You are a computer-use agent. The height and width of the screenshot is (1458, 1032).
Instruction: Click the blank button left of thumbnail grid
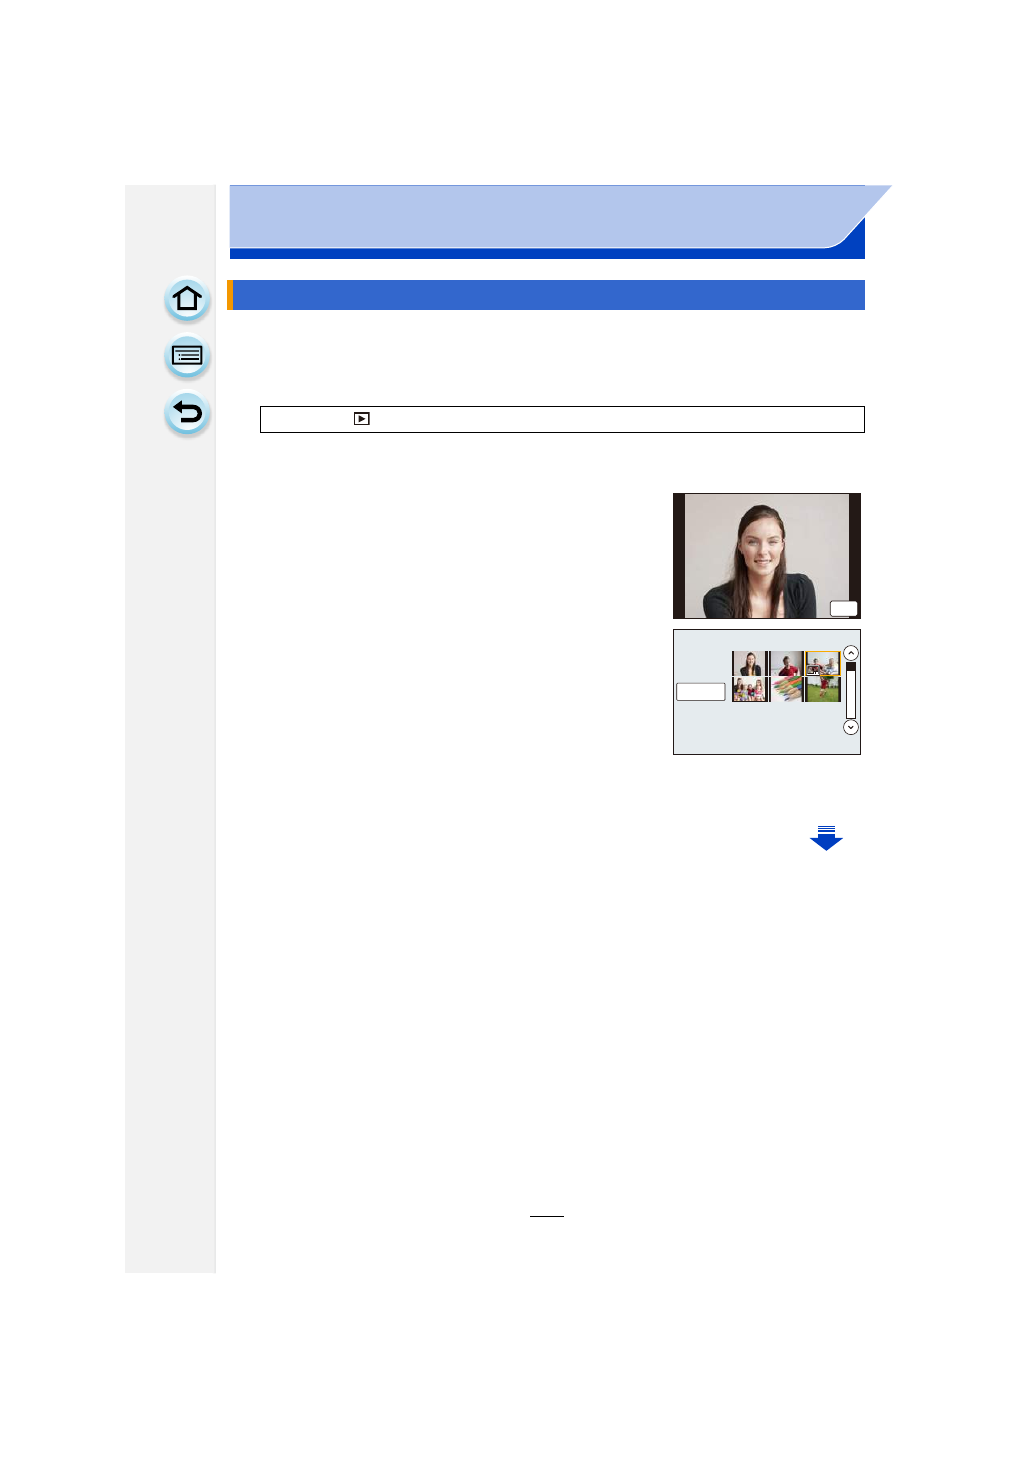click(700, 692)
